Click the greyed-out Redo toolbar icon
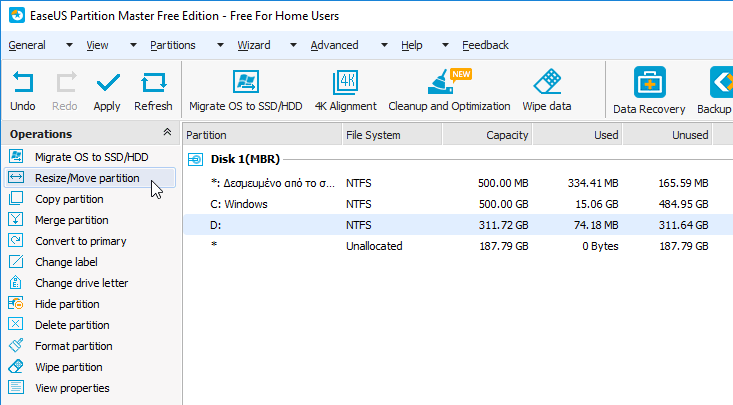733x405 pixels. 65,83
